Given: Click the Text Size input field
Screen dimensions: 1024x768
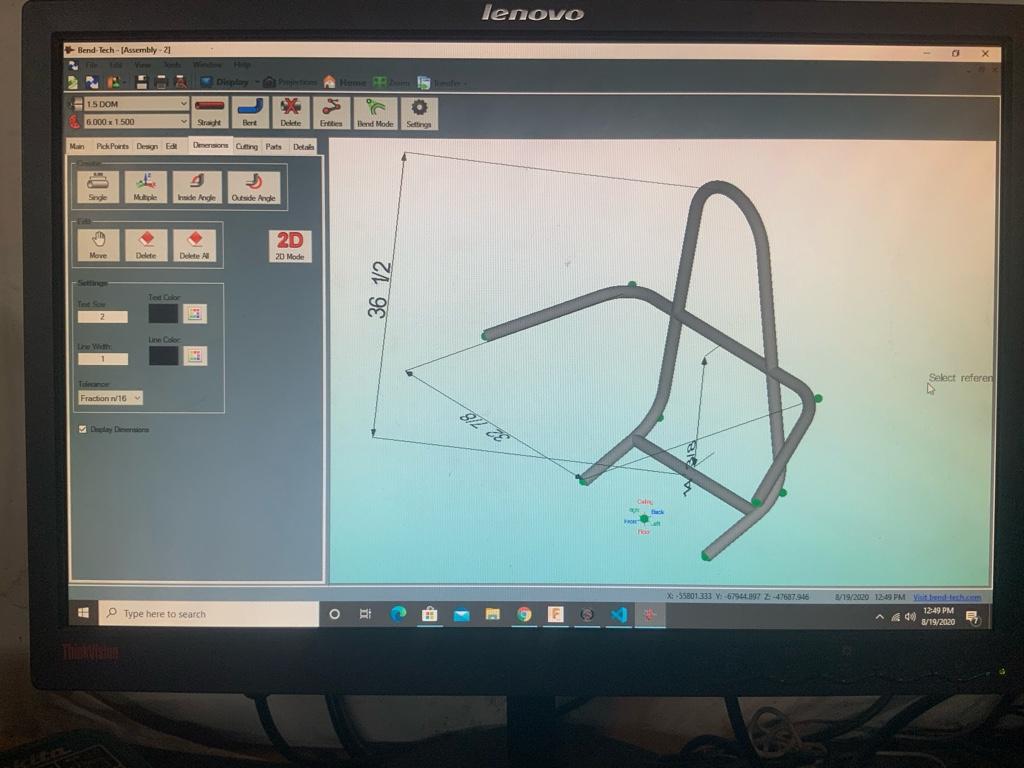Looking at the screenshot, I should click(x=102, y=317).
